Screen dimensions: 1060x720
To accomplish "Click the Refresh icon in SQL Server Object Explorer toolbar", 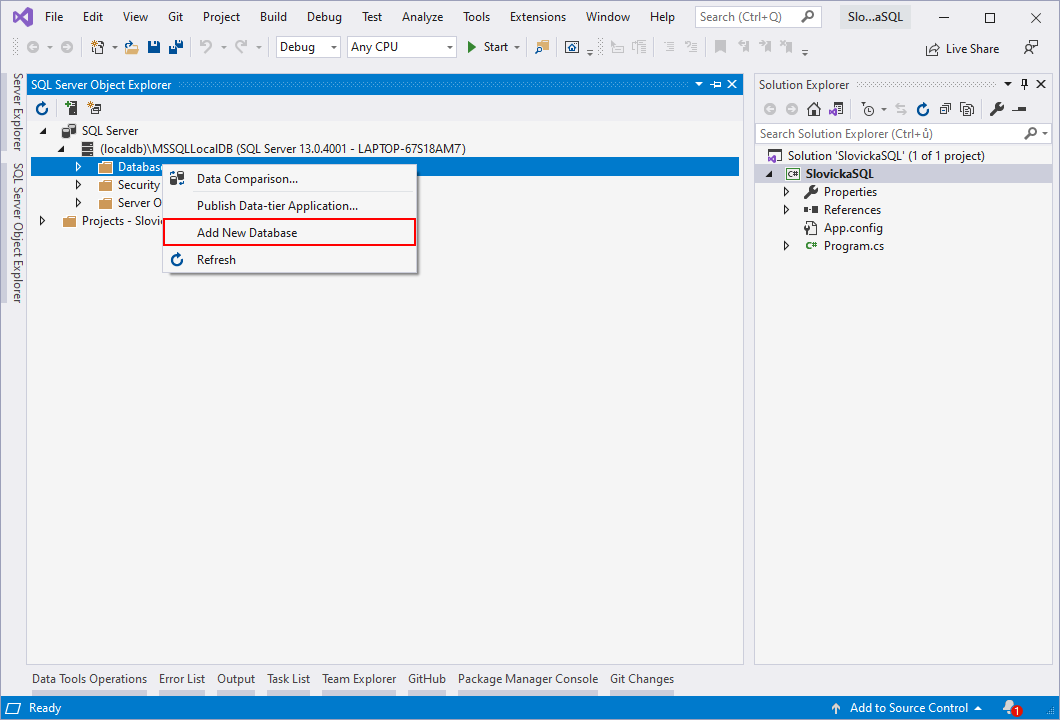I will 42,108.
